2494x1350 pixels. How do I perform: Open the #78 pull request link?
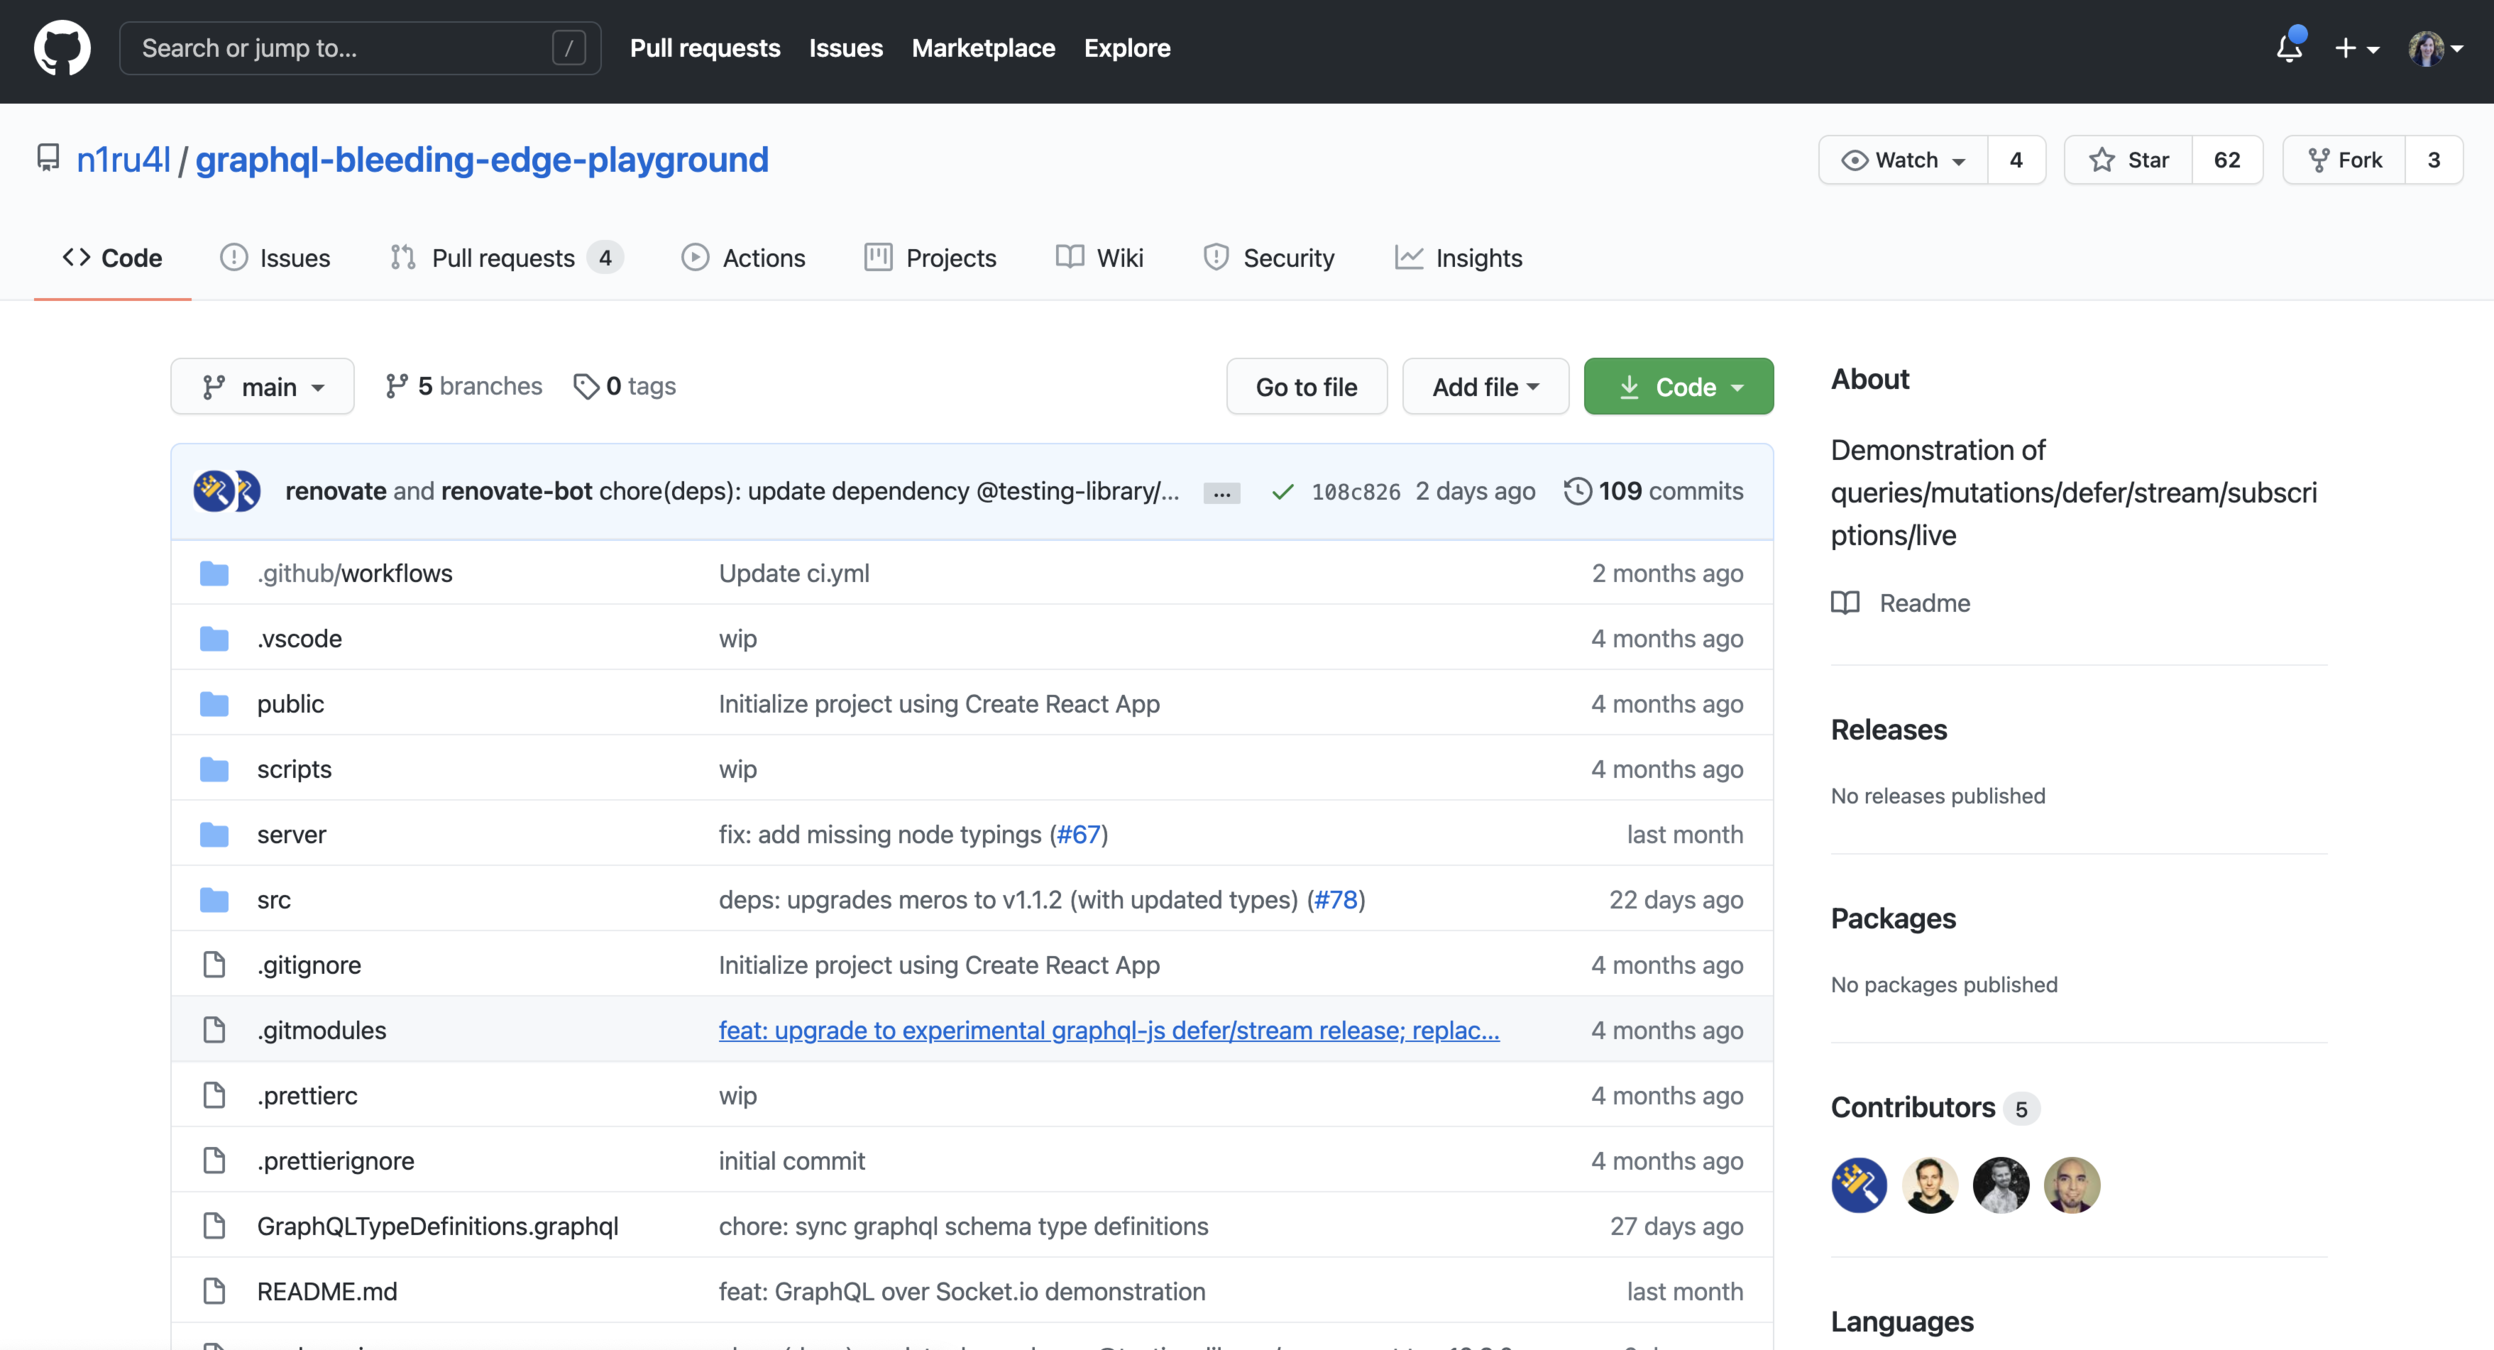tap(1336, 900)
